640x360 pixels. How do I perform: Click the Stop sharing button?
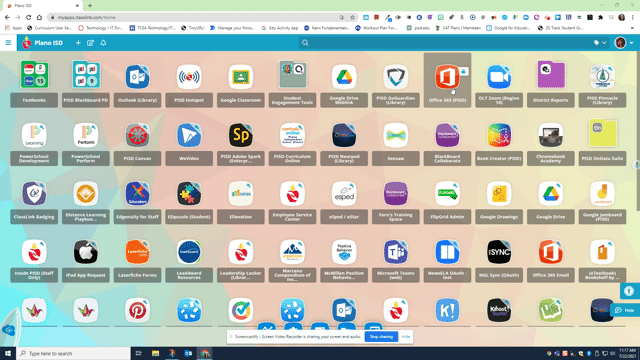click(381, 337)
